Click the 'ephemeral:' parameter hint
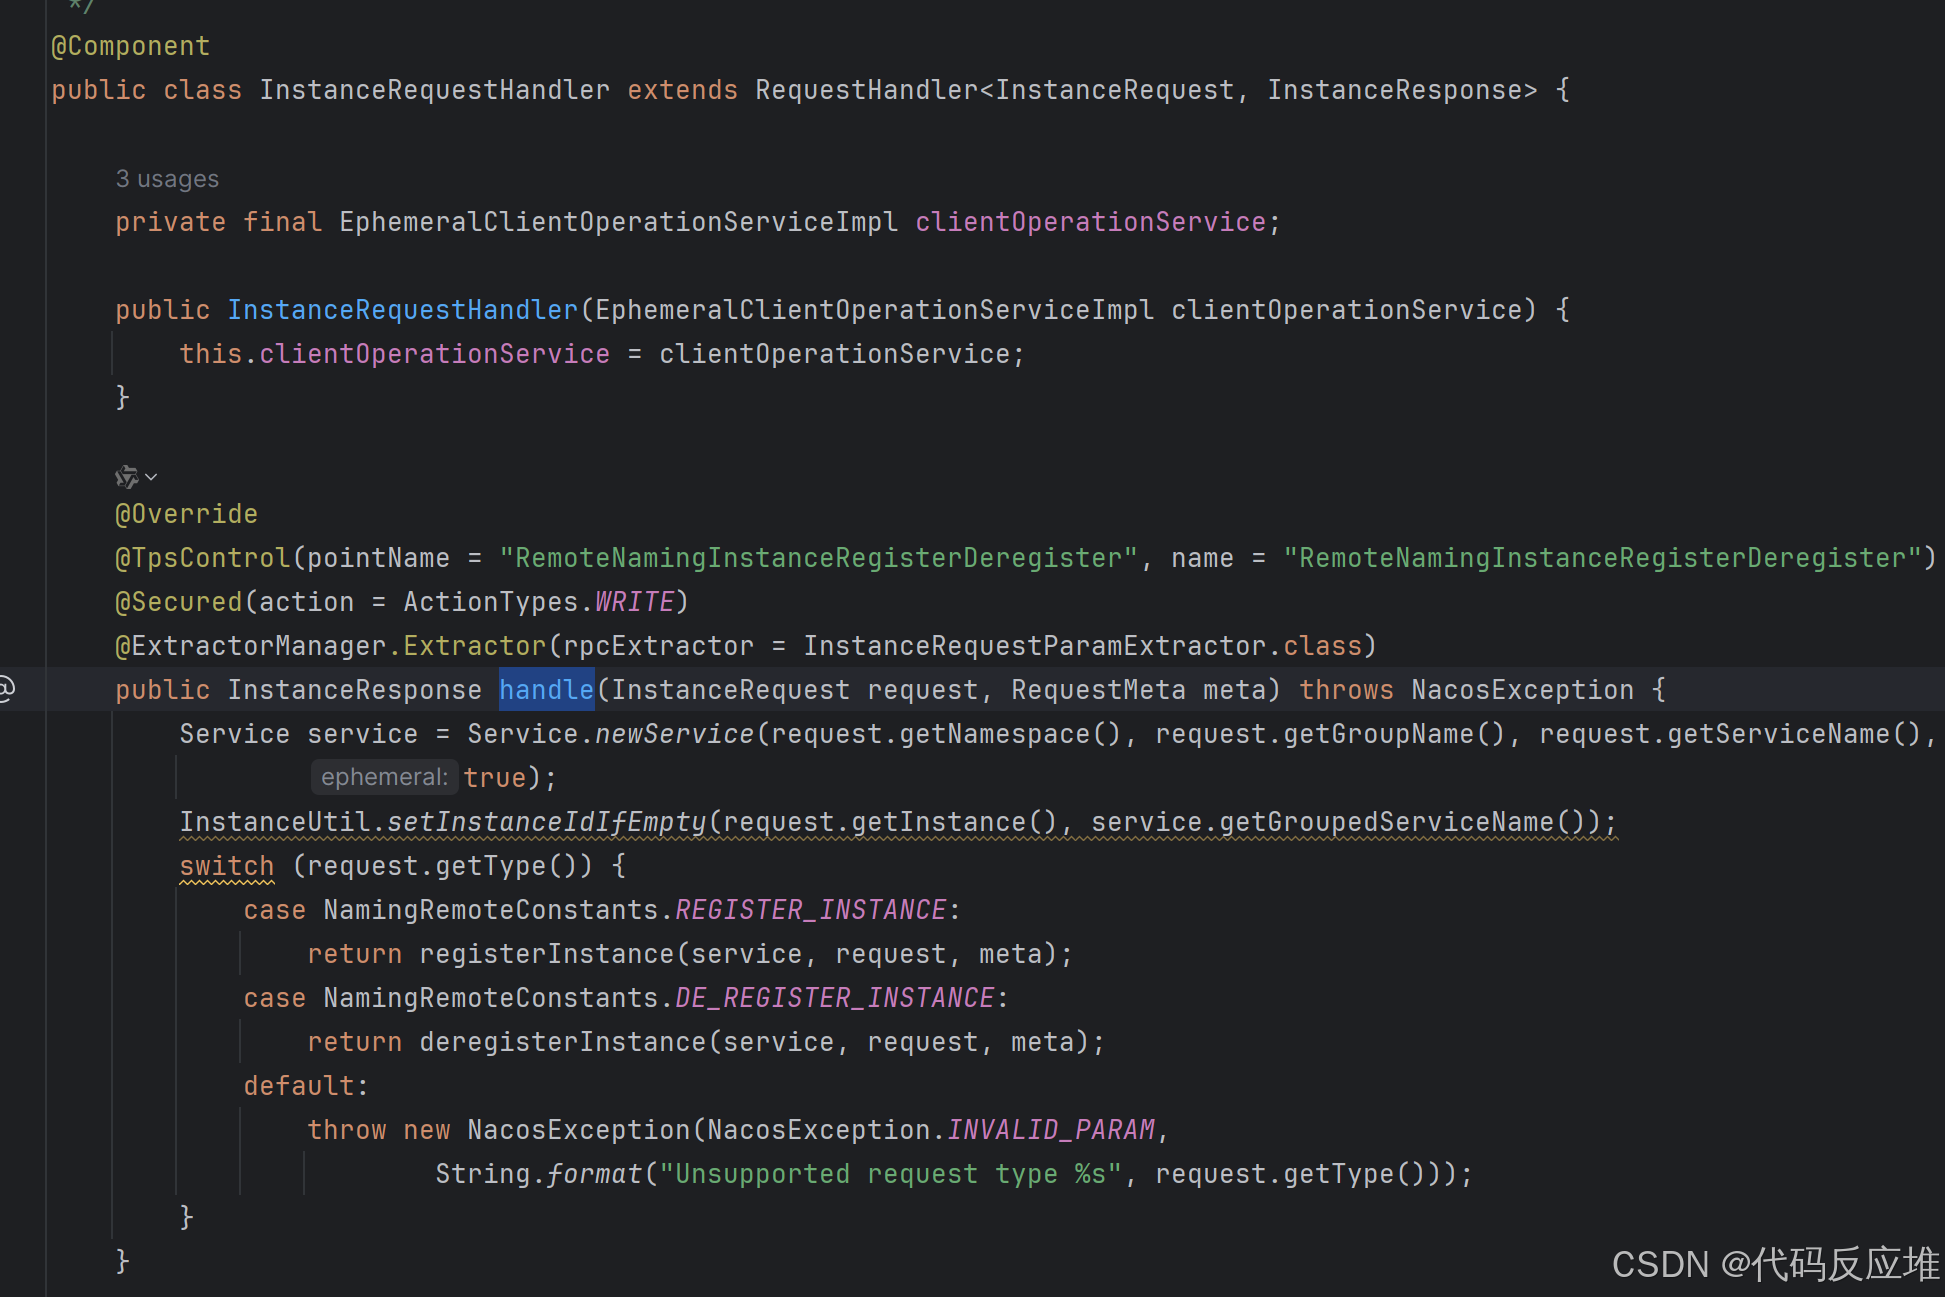The image size is (1945, 1297). 384,777
